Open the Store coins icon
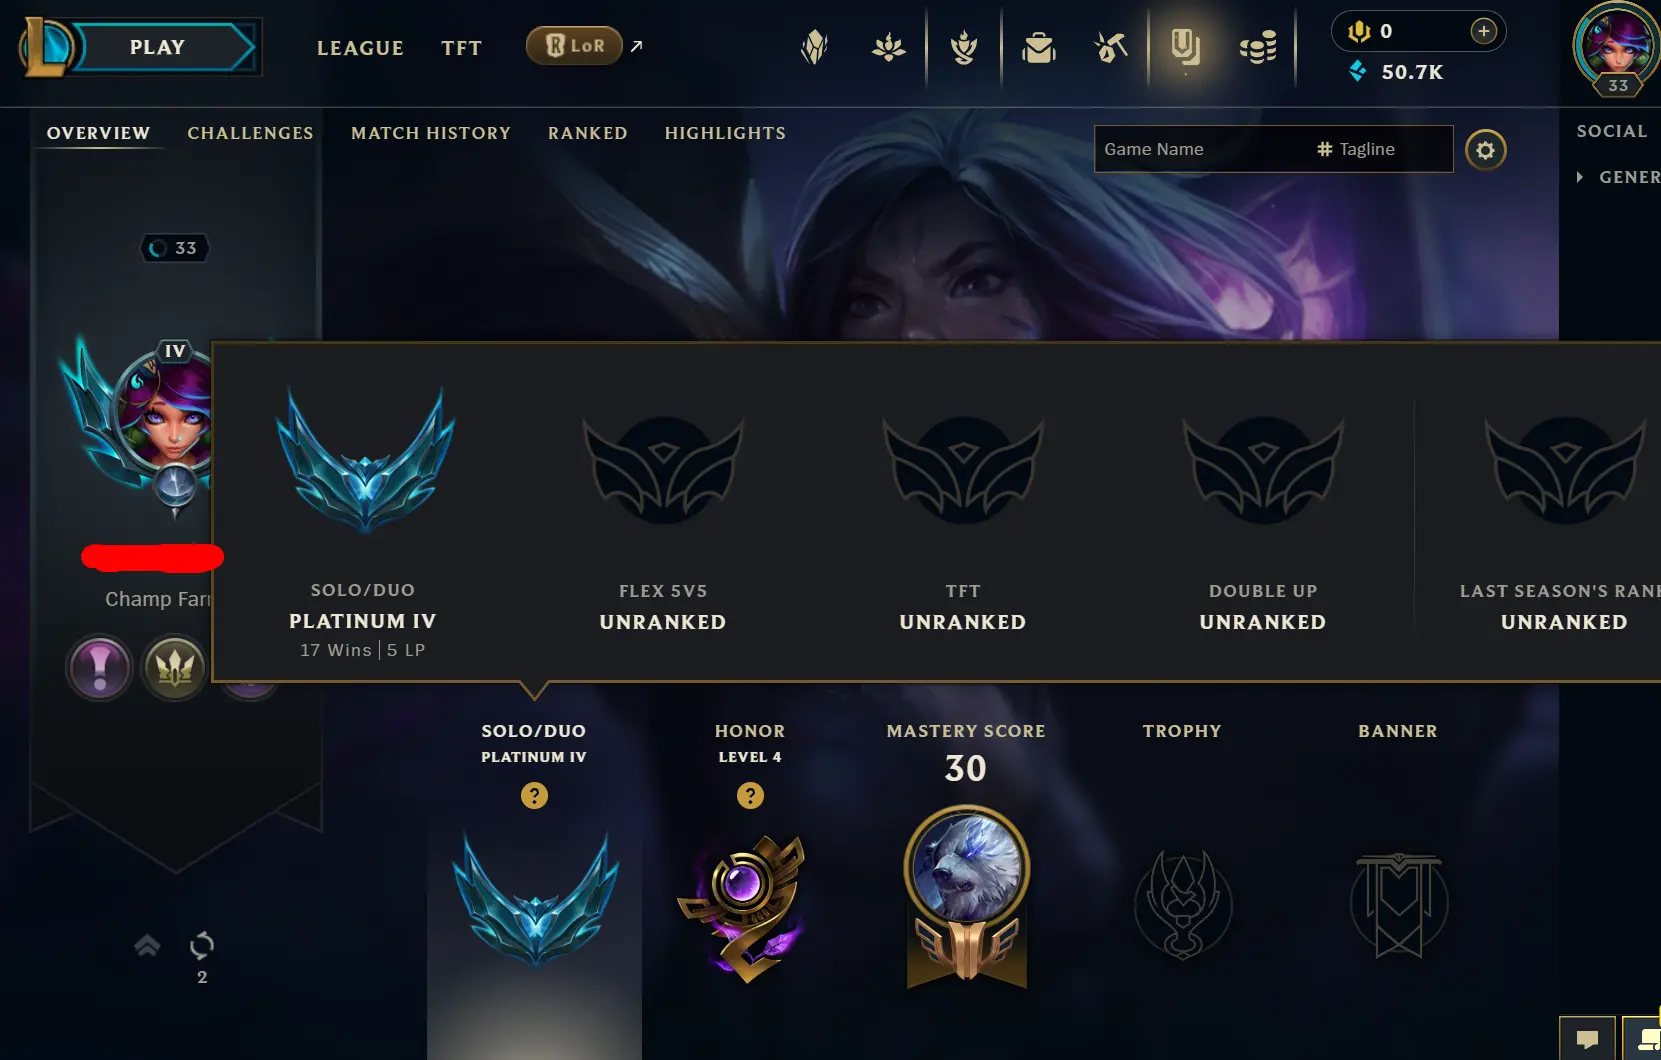This screenshot has width=1661, height=1060. coord(1258,47)
